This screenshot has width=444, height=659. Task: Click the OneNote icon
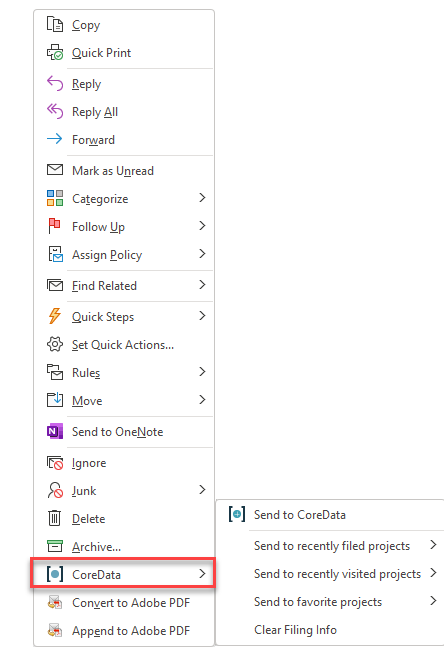tap(55, 431)
